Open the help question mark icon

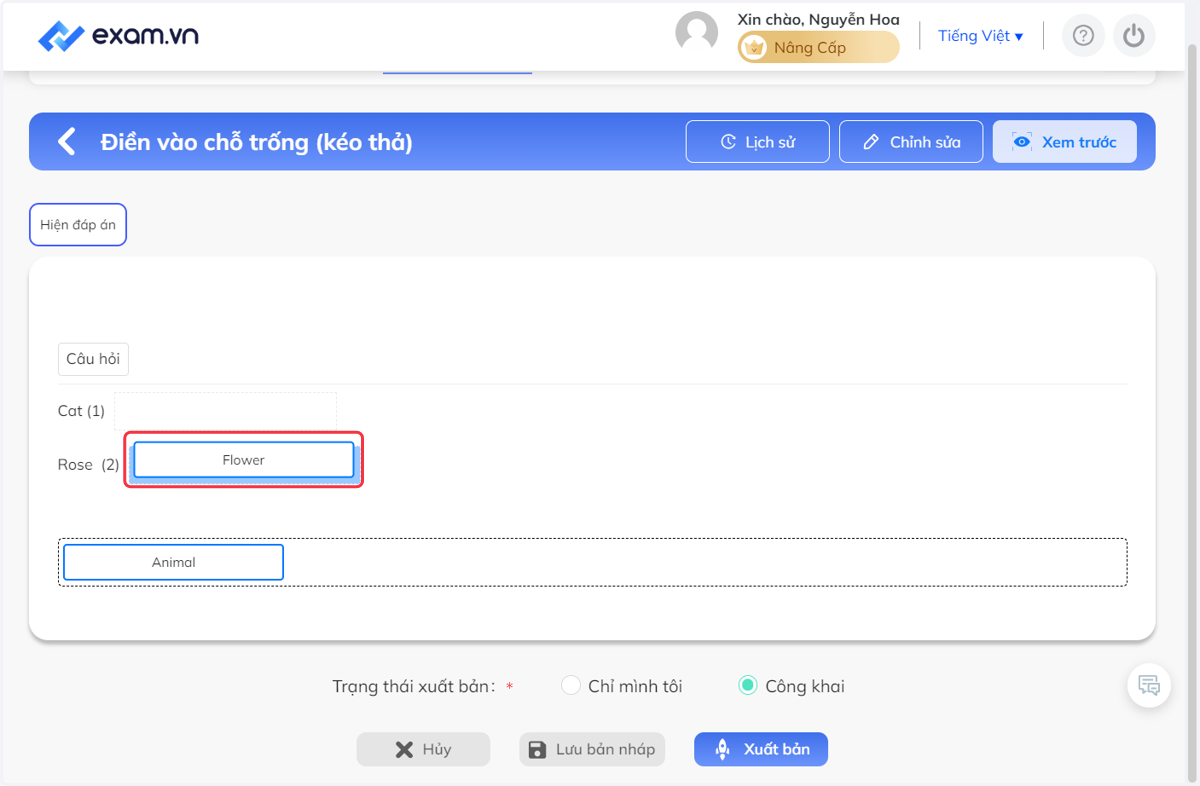tap(1083, 36)
